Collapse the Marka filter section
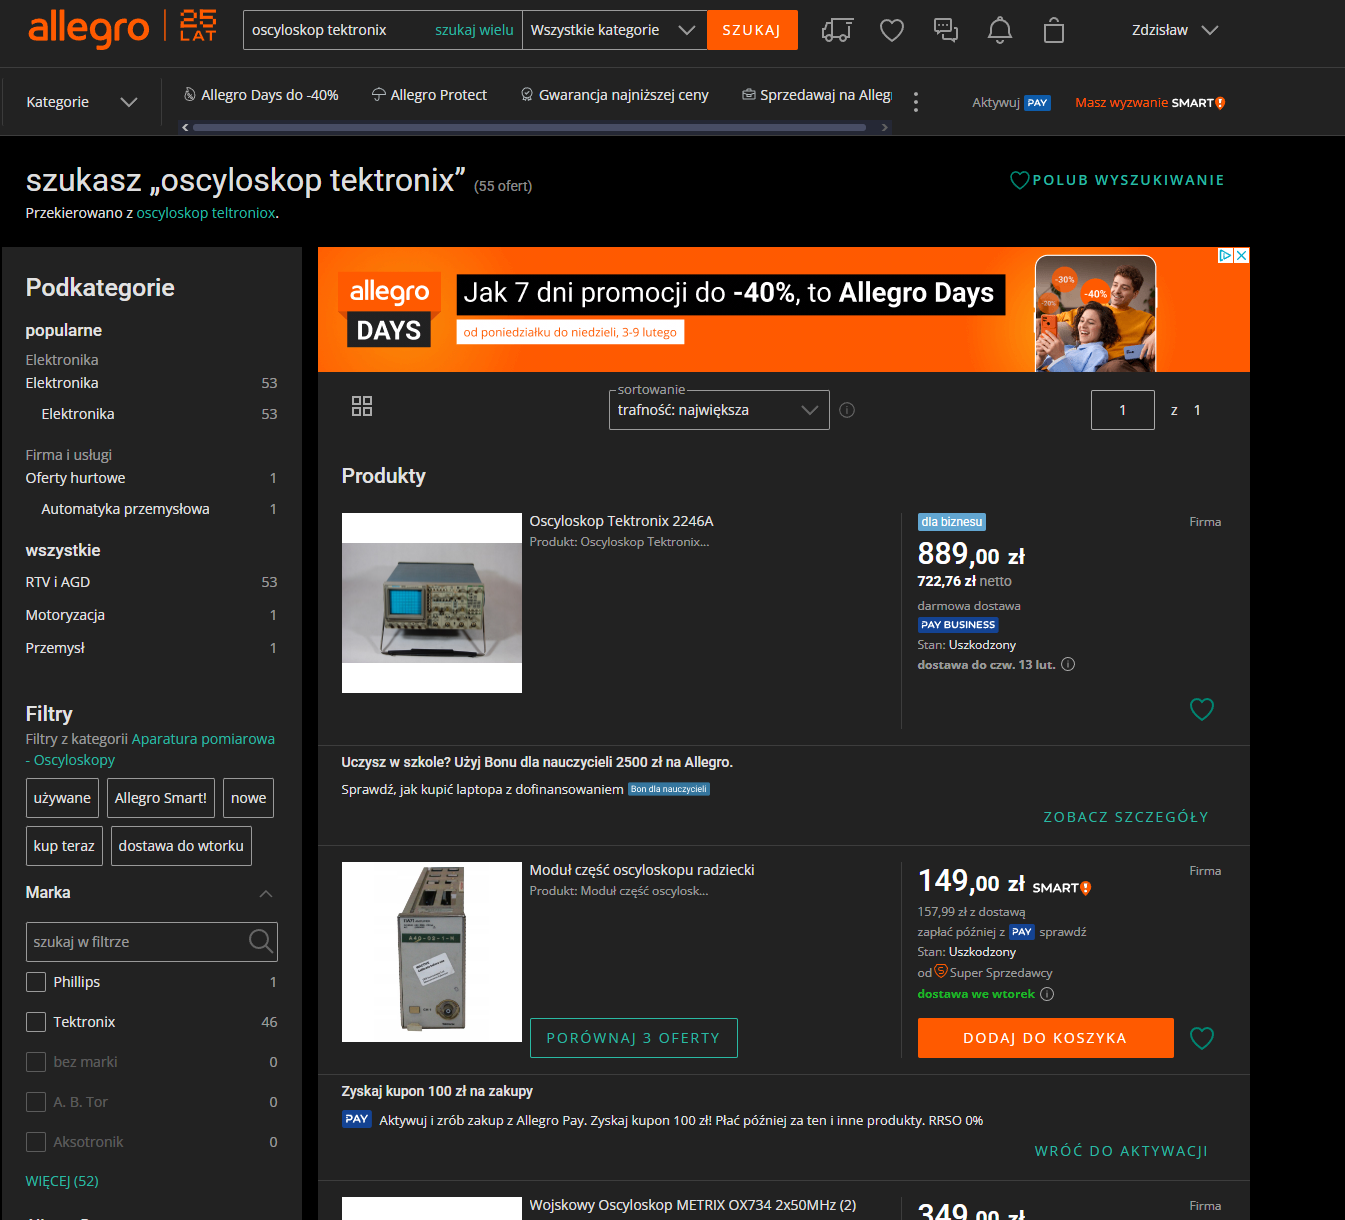Screen dimensions: 1345x1220 266,893
